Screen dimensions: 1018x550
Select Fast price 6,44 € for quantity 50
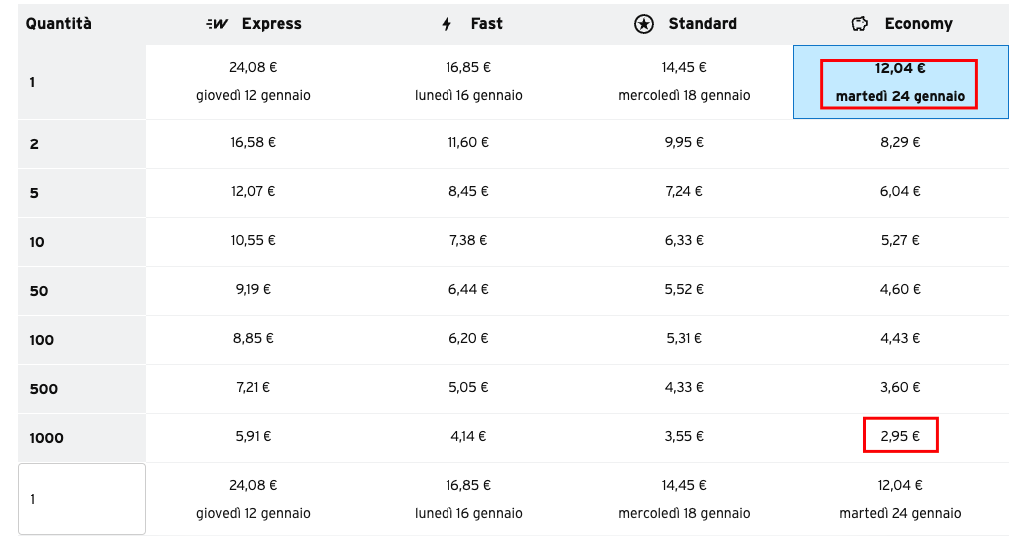point(468,289)
